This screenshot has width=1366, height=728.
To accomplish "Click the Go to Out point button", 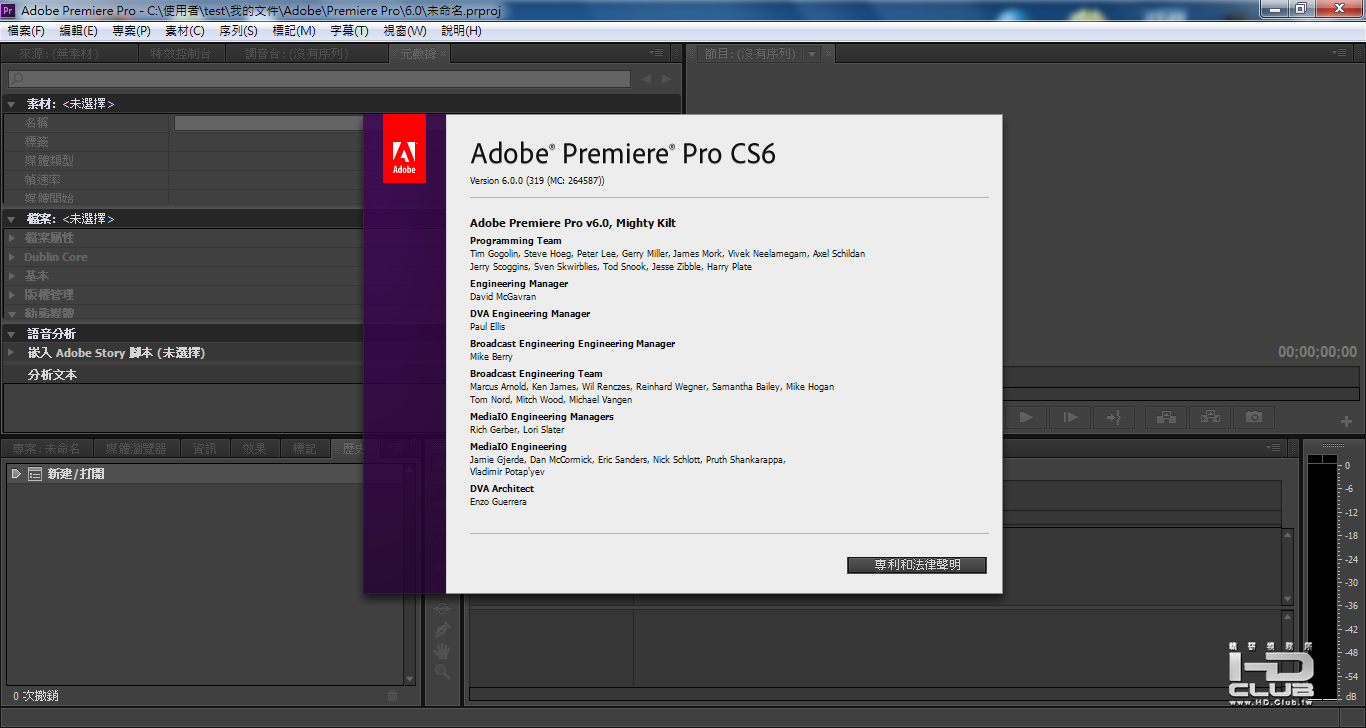I will pyautogui.click(x=1114, y=417).
